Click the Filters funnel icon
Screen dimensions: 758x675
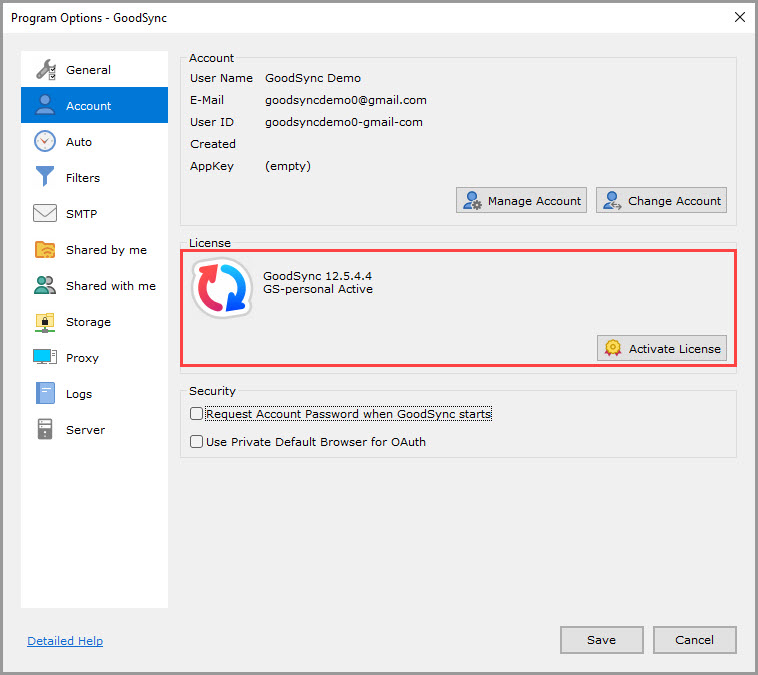[x=45, y=176]
